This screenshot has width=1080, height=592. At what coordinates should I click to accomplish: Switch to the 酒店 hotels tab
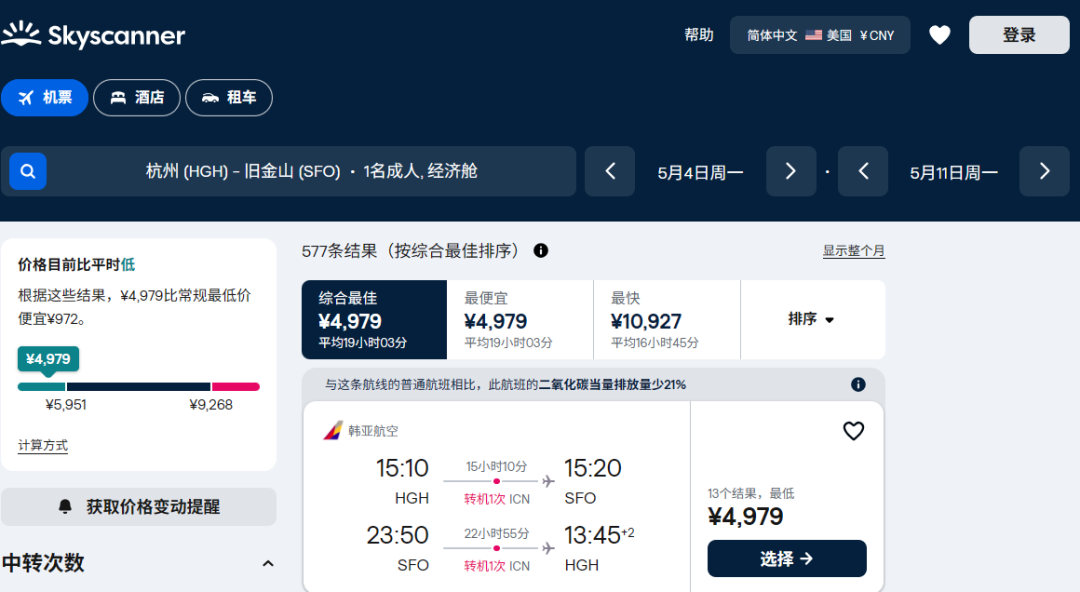click(x=137, y=98)
